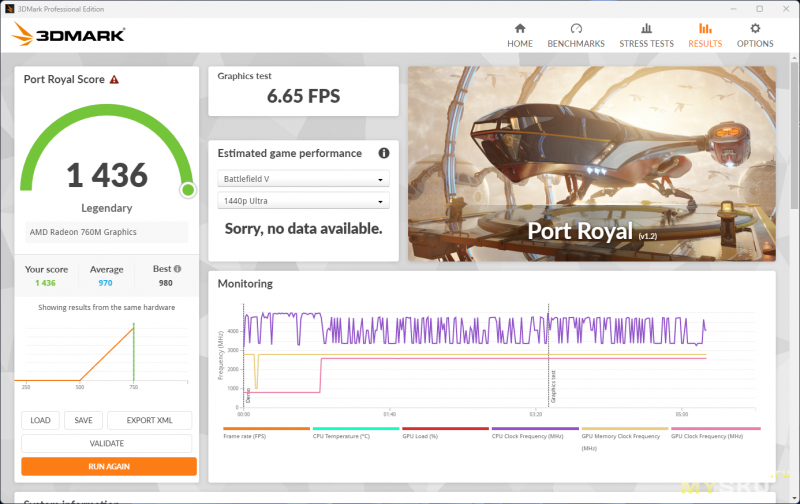The width and height of the screenshot is (800, 504).
Task: Toggle Frame rate (FPS) legend swatch
Action: (x=266, y=429)
